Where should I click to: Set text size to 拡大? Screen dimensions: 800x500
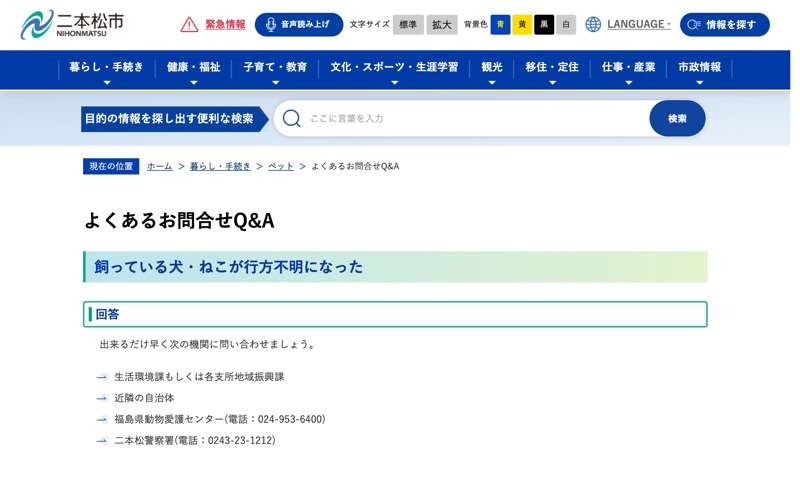tap(442, 24)
